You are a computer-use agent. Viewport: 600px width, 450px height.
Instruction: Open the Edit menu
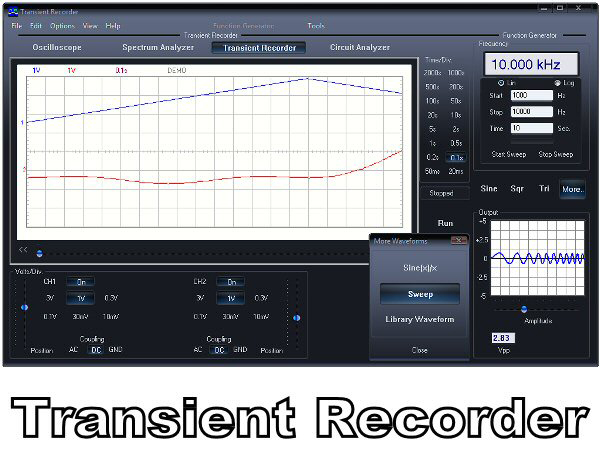point(36,26)
